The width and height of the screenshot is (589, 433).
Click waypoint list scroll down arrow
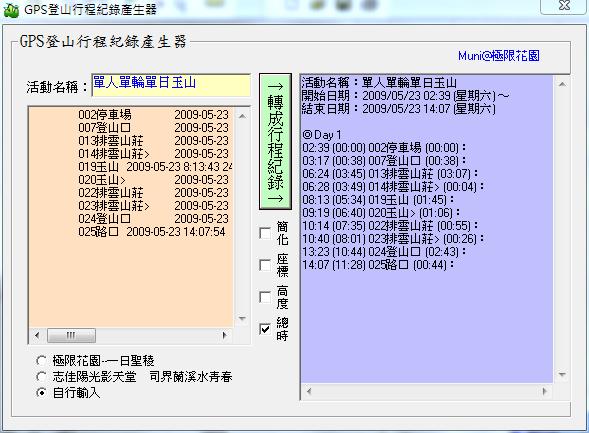(242, 319)
